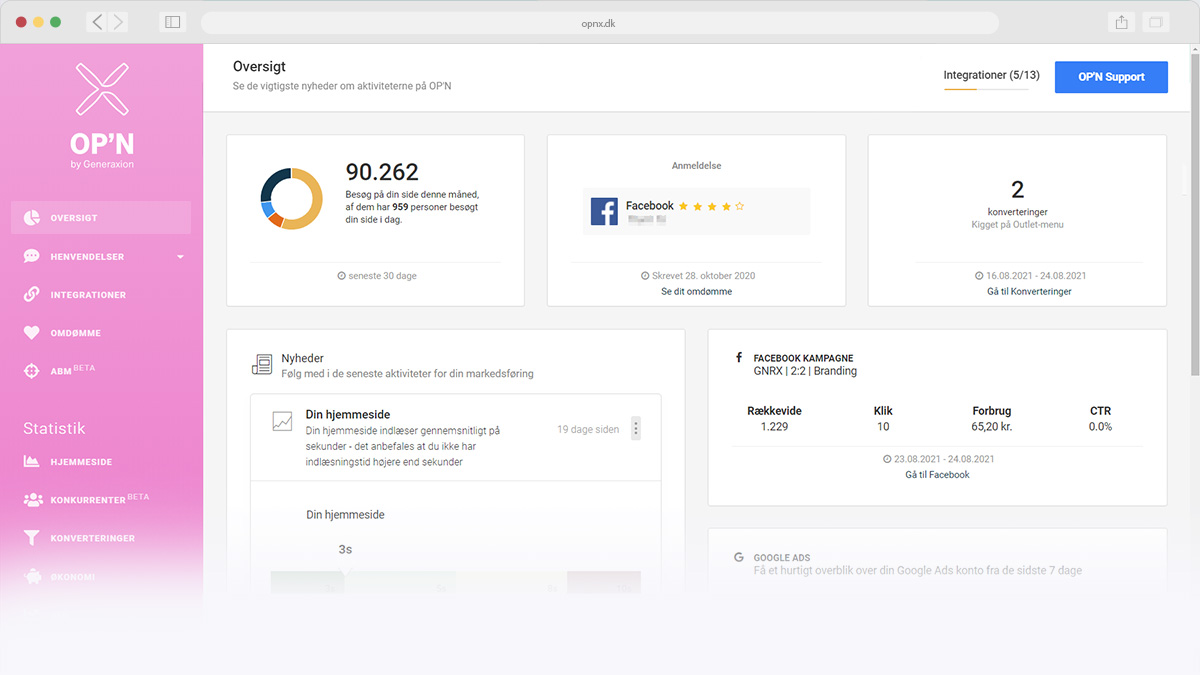Open the Gå til Konverteringer link
Viewport: 1200px width, 675px height.
pyautogui.click(x=1016, y=292)
